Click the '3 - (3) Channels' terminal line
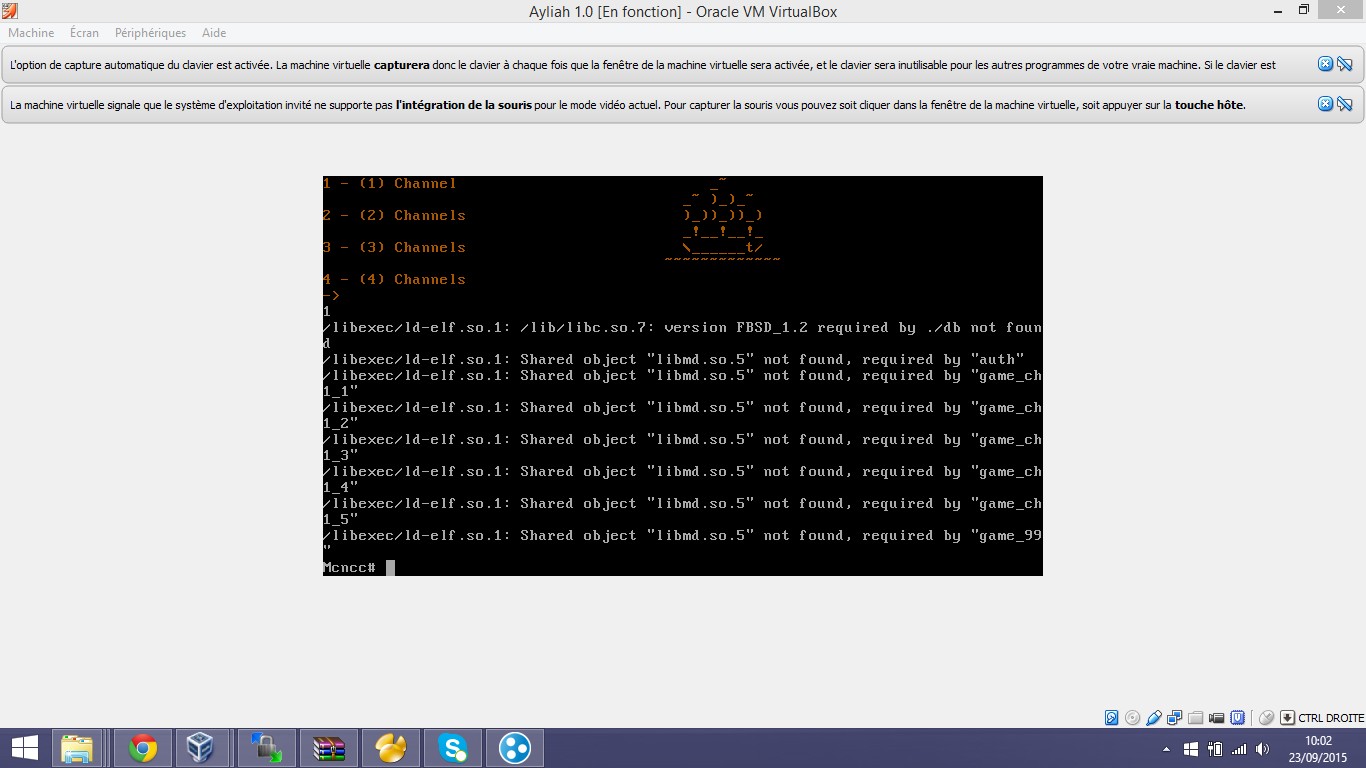The height and width of the screenshot is (768, 1366). (x=394, y=248)
